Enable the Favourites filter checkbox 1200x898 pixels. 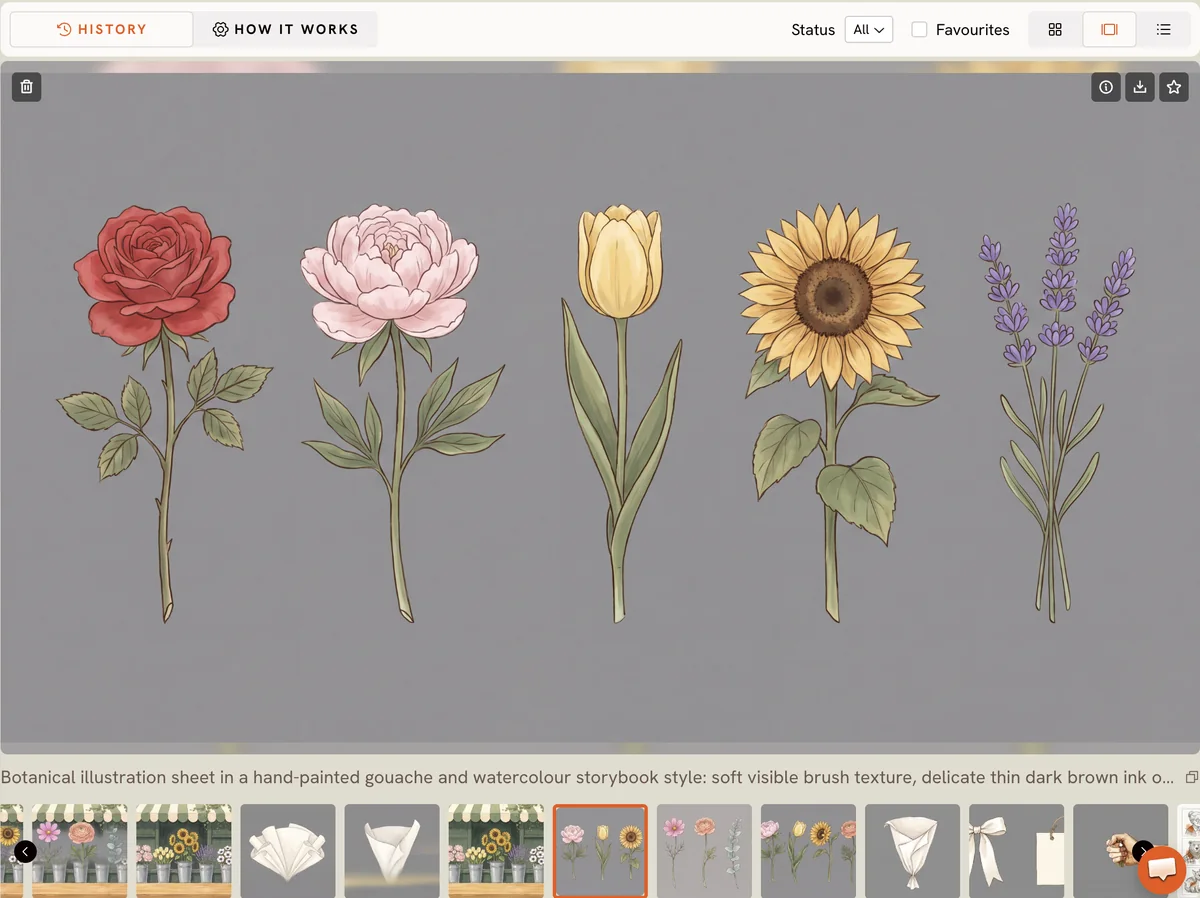pos(919,30)
